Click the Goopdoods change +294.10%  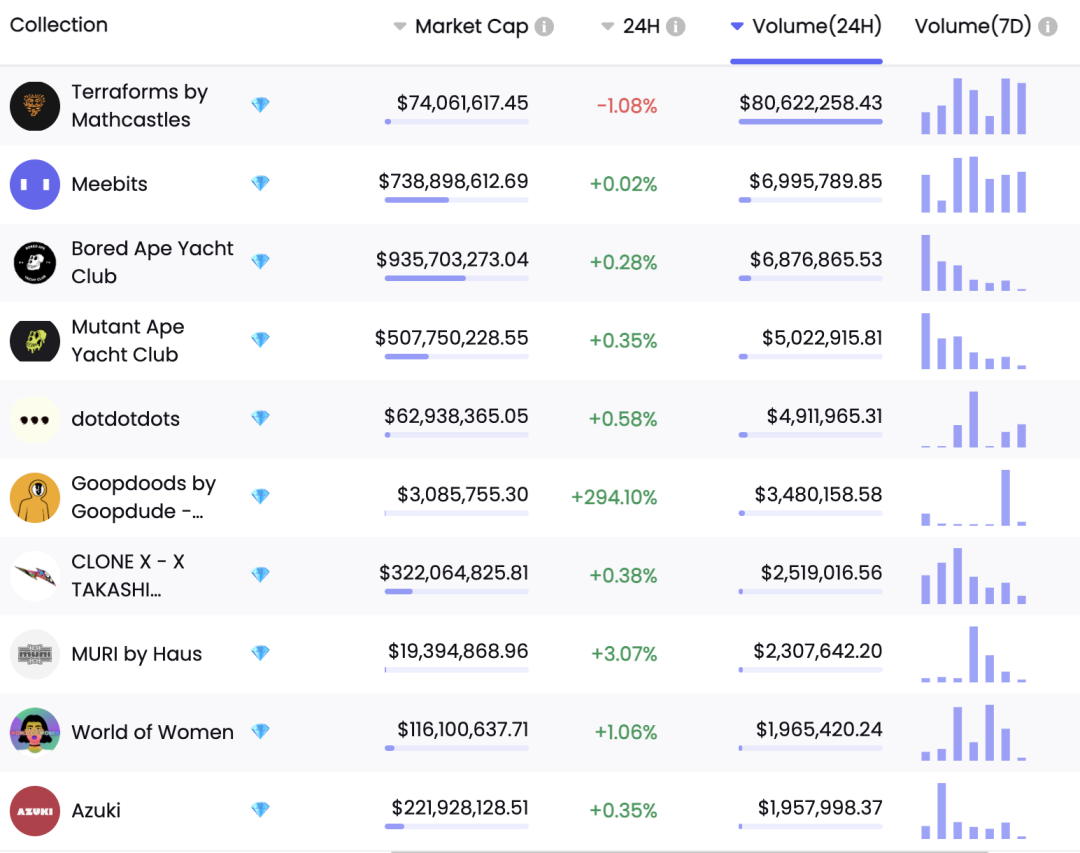[x=614, y=497]
